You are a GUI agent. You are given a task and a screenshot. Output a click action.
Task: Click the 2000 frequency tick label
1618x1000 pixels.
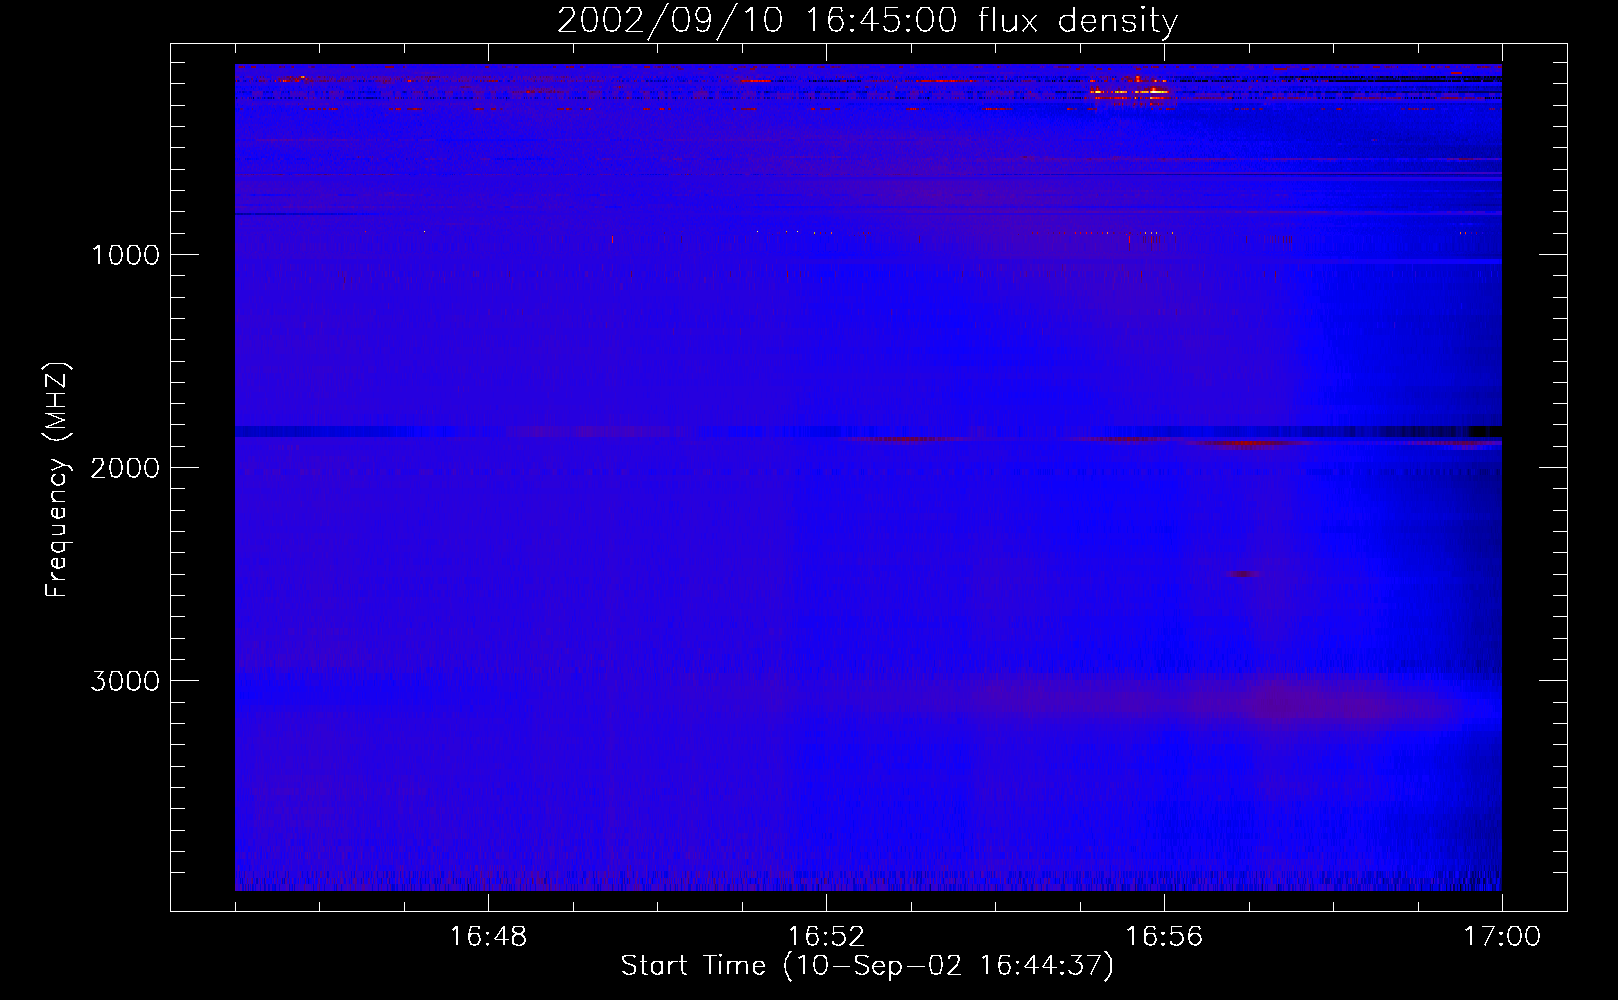tap(125, 468)
